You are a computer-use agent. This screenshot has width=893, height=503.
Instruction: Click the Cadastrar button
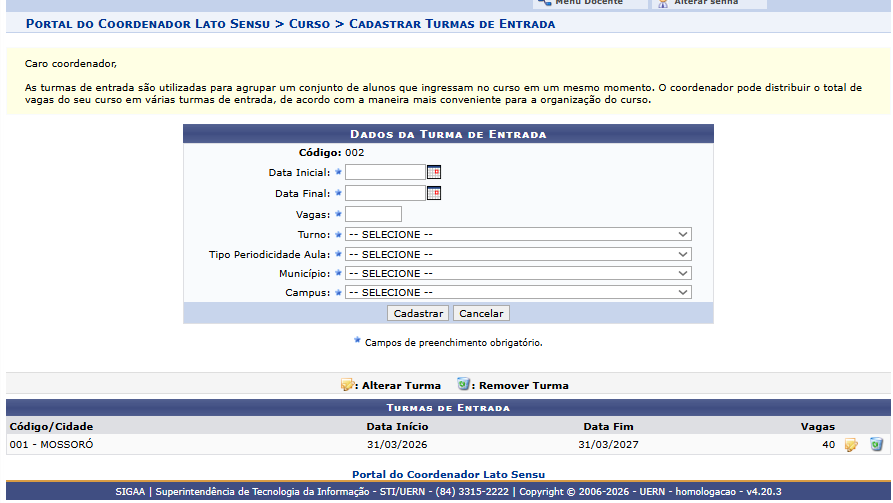(418, 313)
